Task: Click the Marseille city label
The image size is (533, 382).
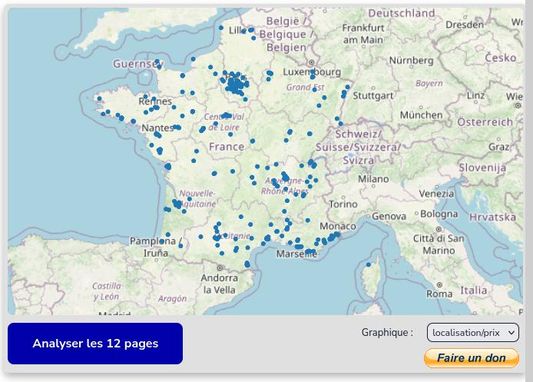Action: pyautogui.click(x=296, y=254)
